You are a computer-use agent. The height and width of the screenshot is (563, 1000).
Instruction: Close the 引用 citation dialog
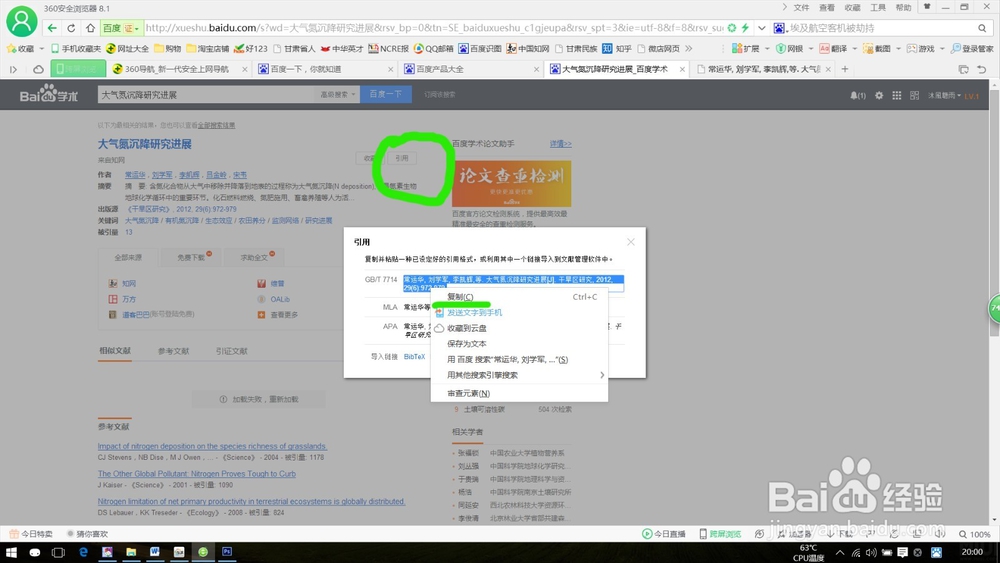631,242
